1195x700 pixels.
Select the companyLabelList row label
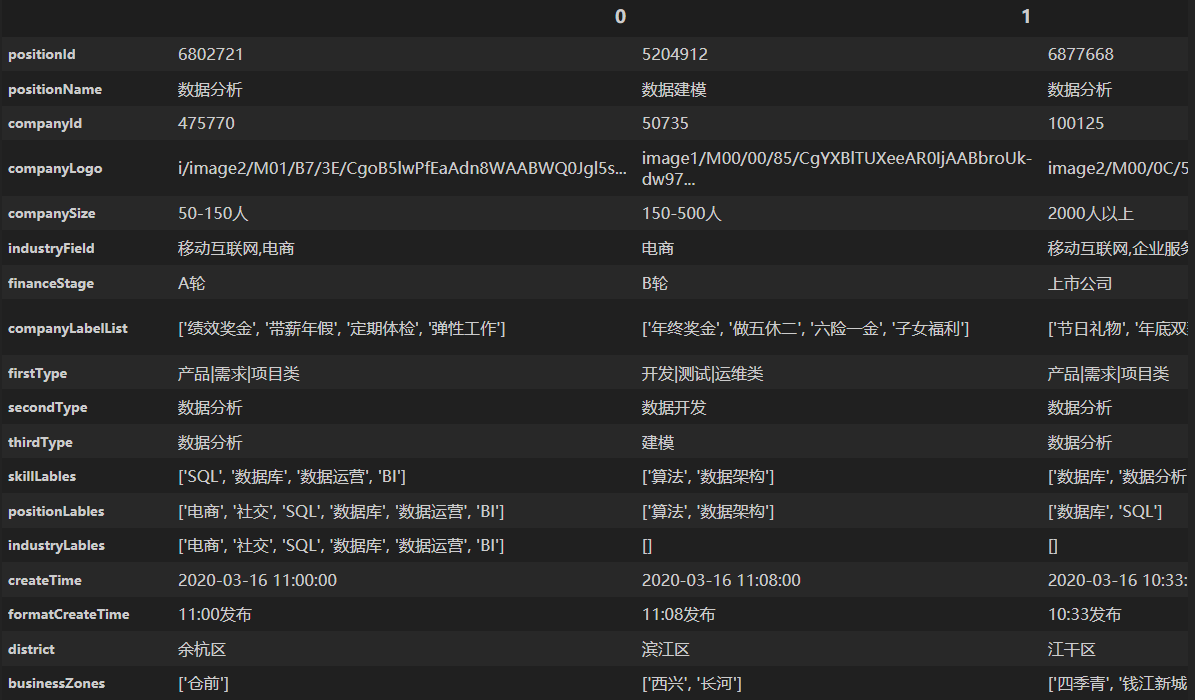[x=68, y=329]
